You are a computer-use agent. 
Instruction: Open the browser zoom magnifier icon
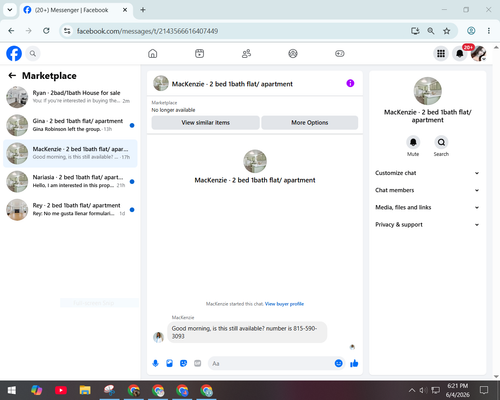point(431,31)
